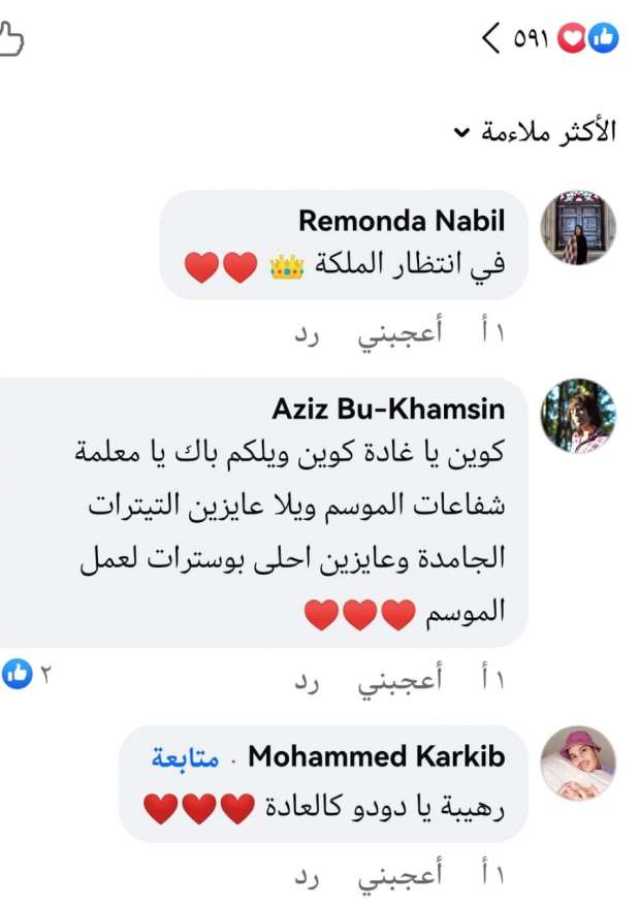Expand the الأكثر ملاءمة sort dropdown

[534, 133]
